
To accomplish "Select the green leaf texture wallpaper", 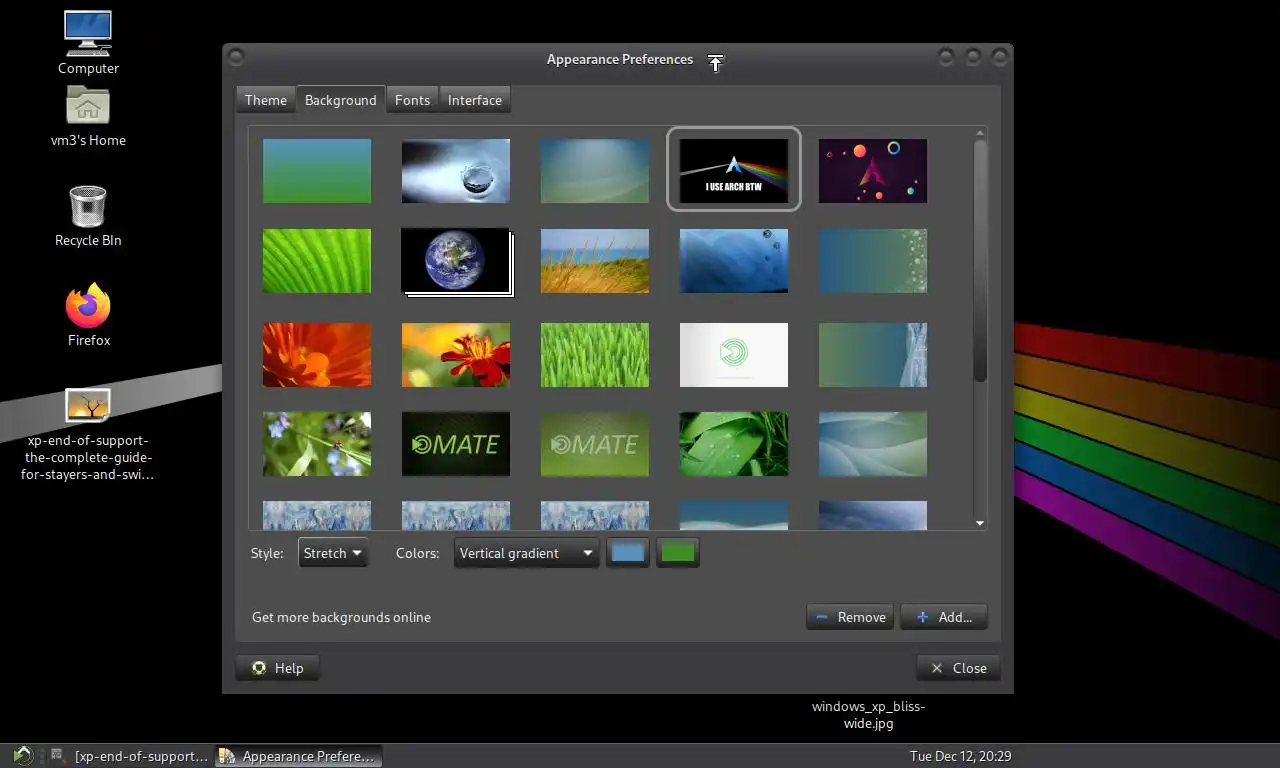I will (317, 261).
